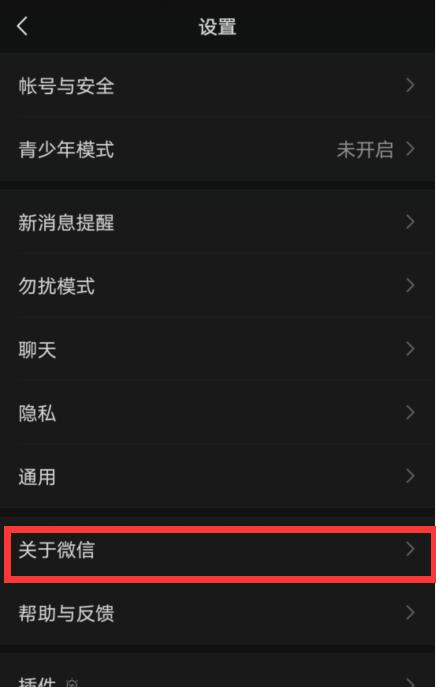Open 帮助与反馈 page

pyautogui.click(x=217, y=613)
